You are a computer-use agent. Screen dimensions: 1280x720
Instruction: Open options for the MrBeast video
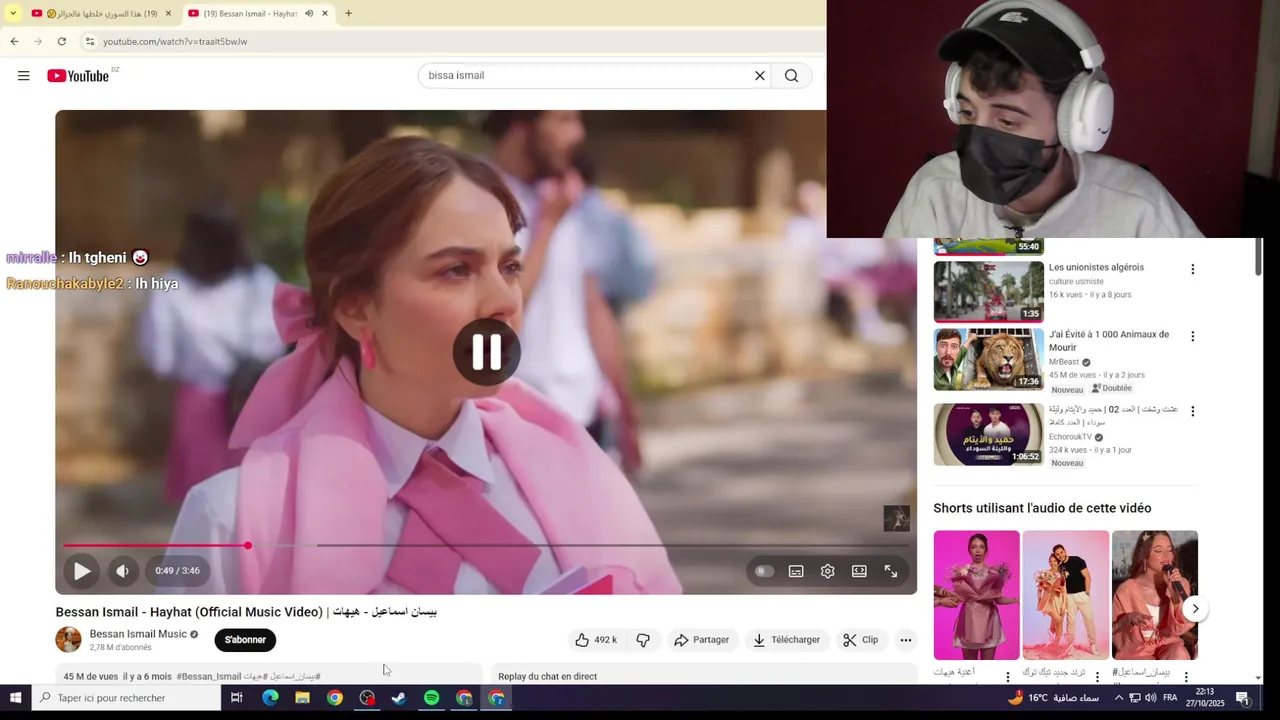click(1192, 336)
